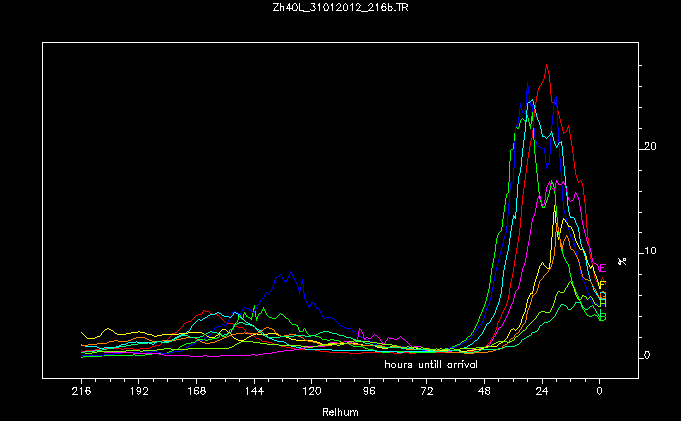Click the Relhum x-axis label
This screenshot has height=421, width=681.
(336, 412)
